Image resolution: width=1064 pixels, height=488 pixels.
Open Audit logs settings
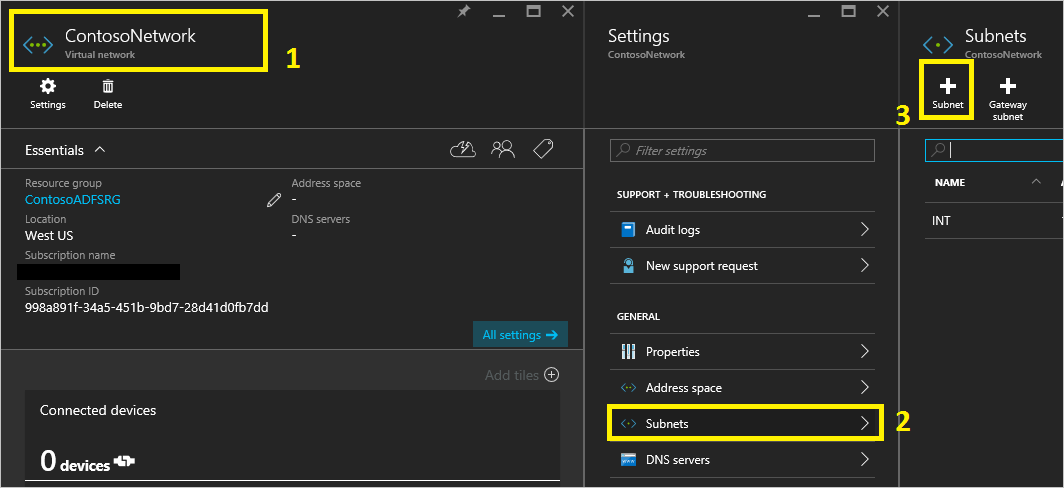[742, 230]
